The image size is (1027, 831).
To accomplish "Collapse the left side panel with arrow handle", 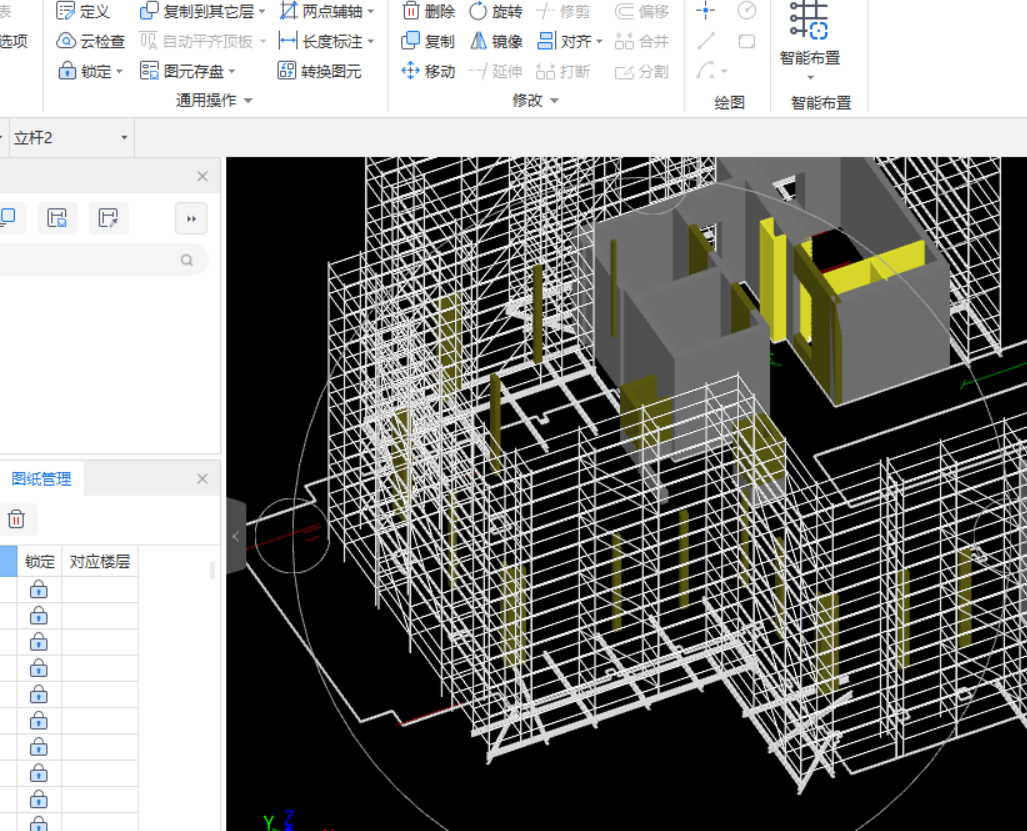I will pyautogui.click(x=236, y=536).
